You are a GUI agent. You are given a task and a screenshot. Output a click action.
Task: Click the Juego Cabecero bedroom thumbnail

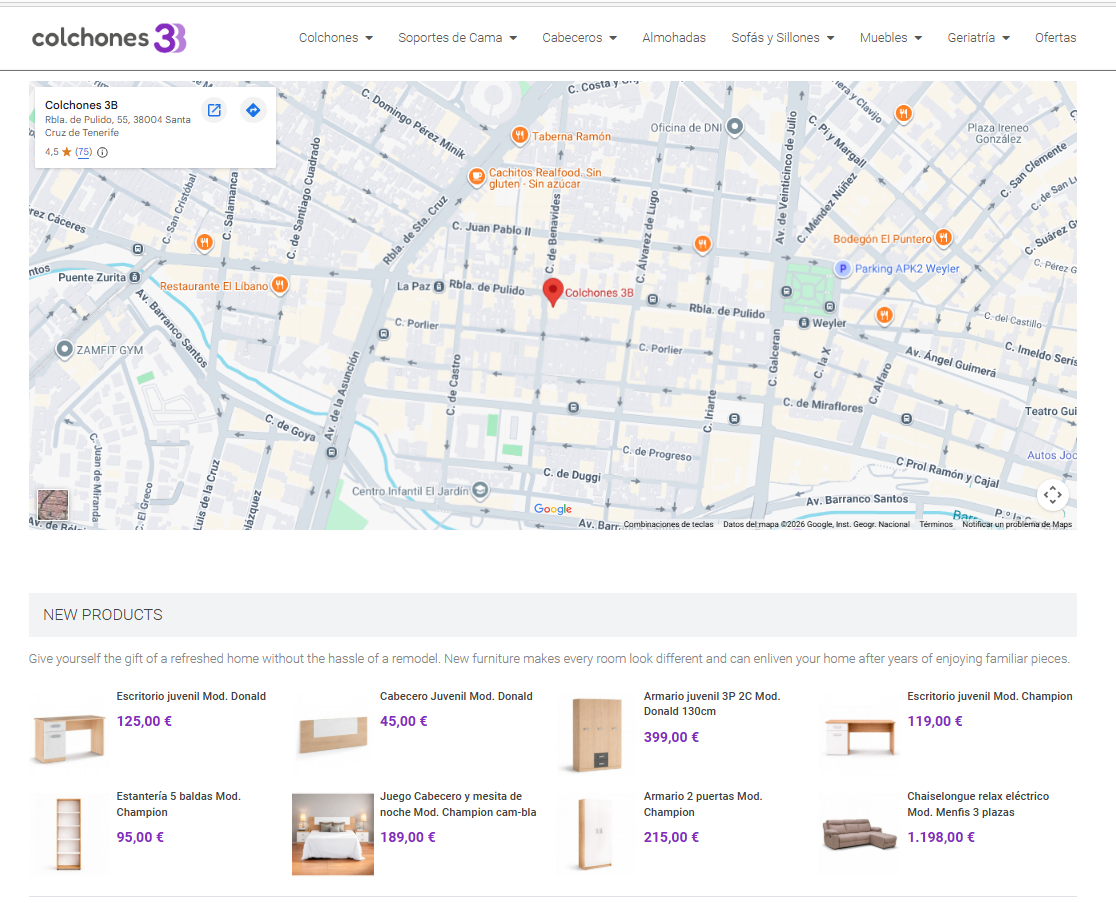(332, 834)
